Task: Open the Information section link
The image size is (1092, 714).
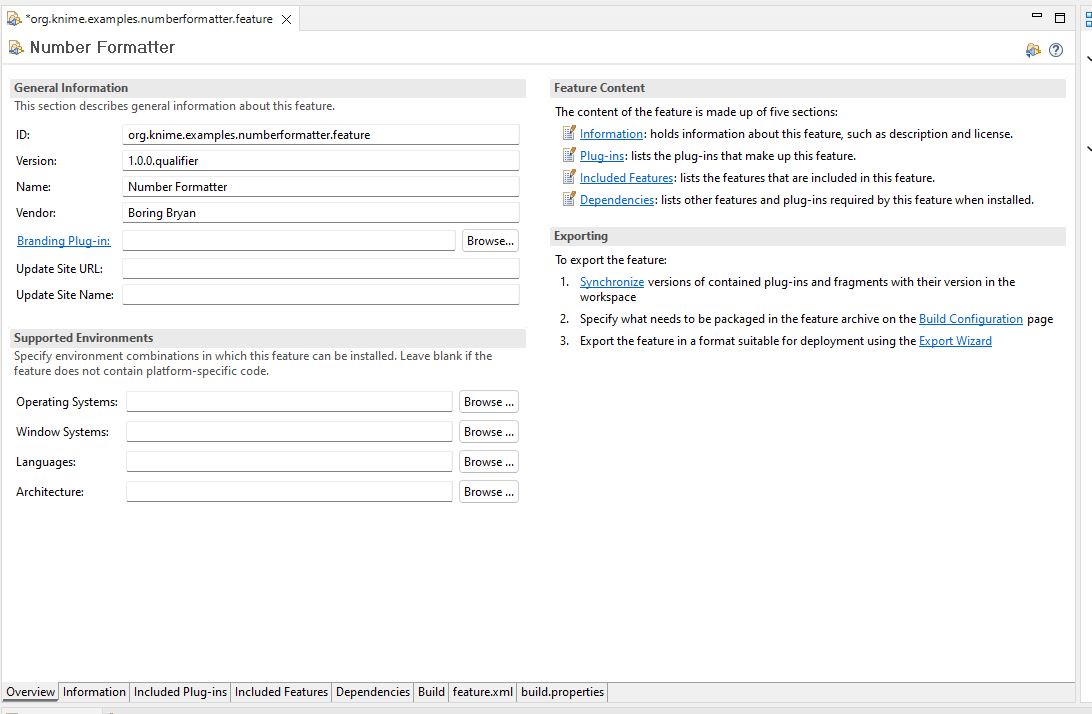Action: point(611,134)
